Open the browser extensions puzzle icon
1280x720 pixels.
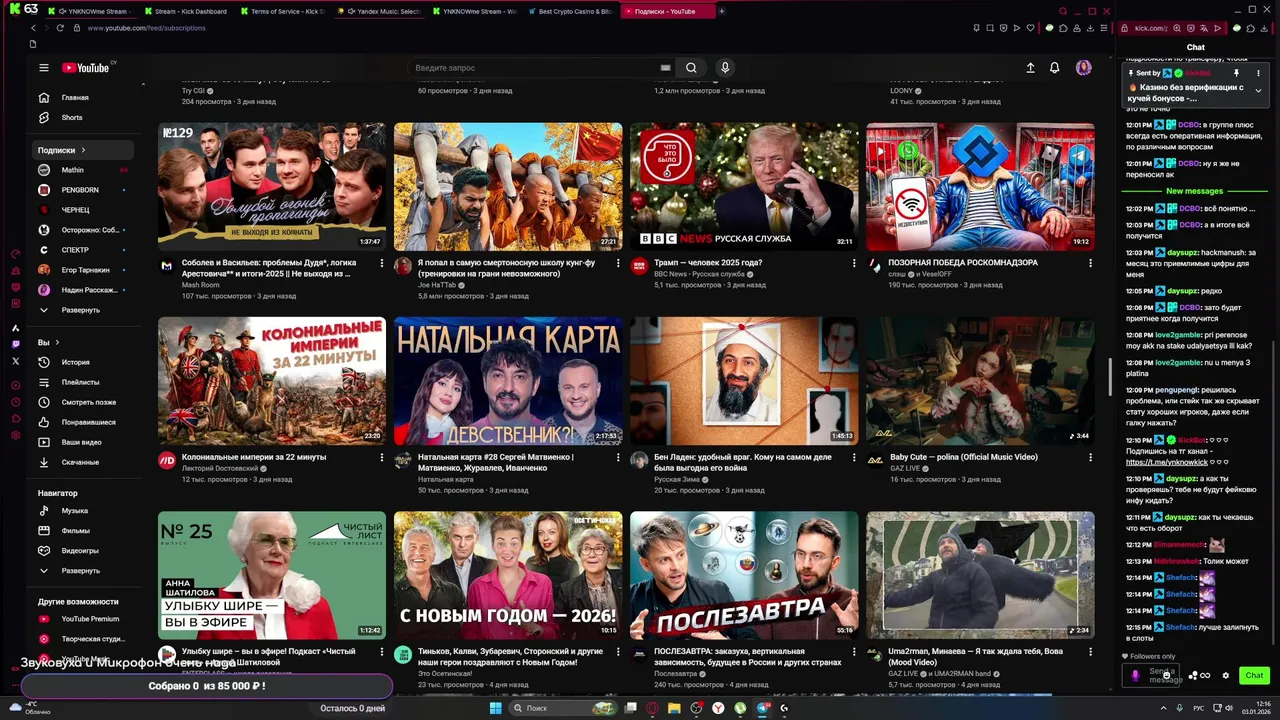(1065, 28)
